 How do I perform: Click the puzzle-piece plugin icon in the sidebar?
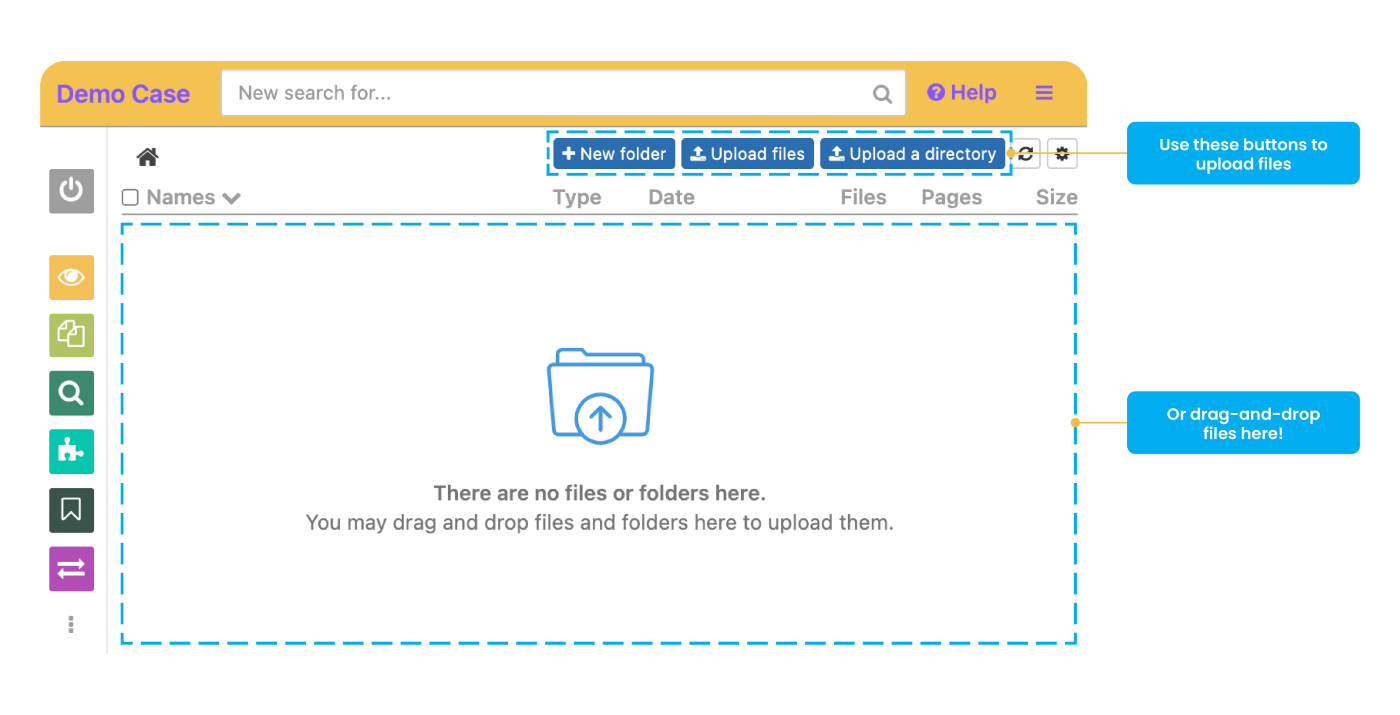(71, 451)
